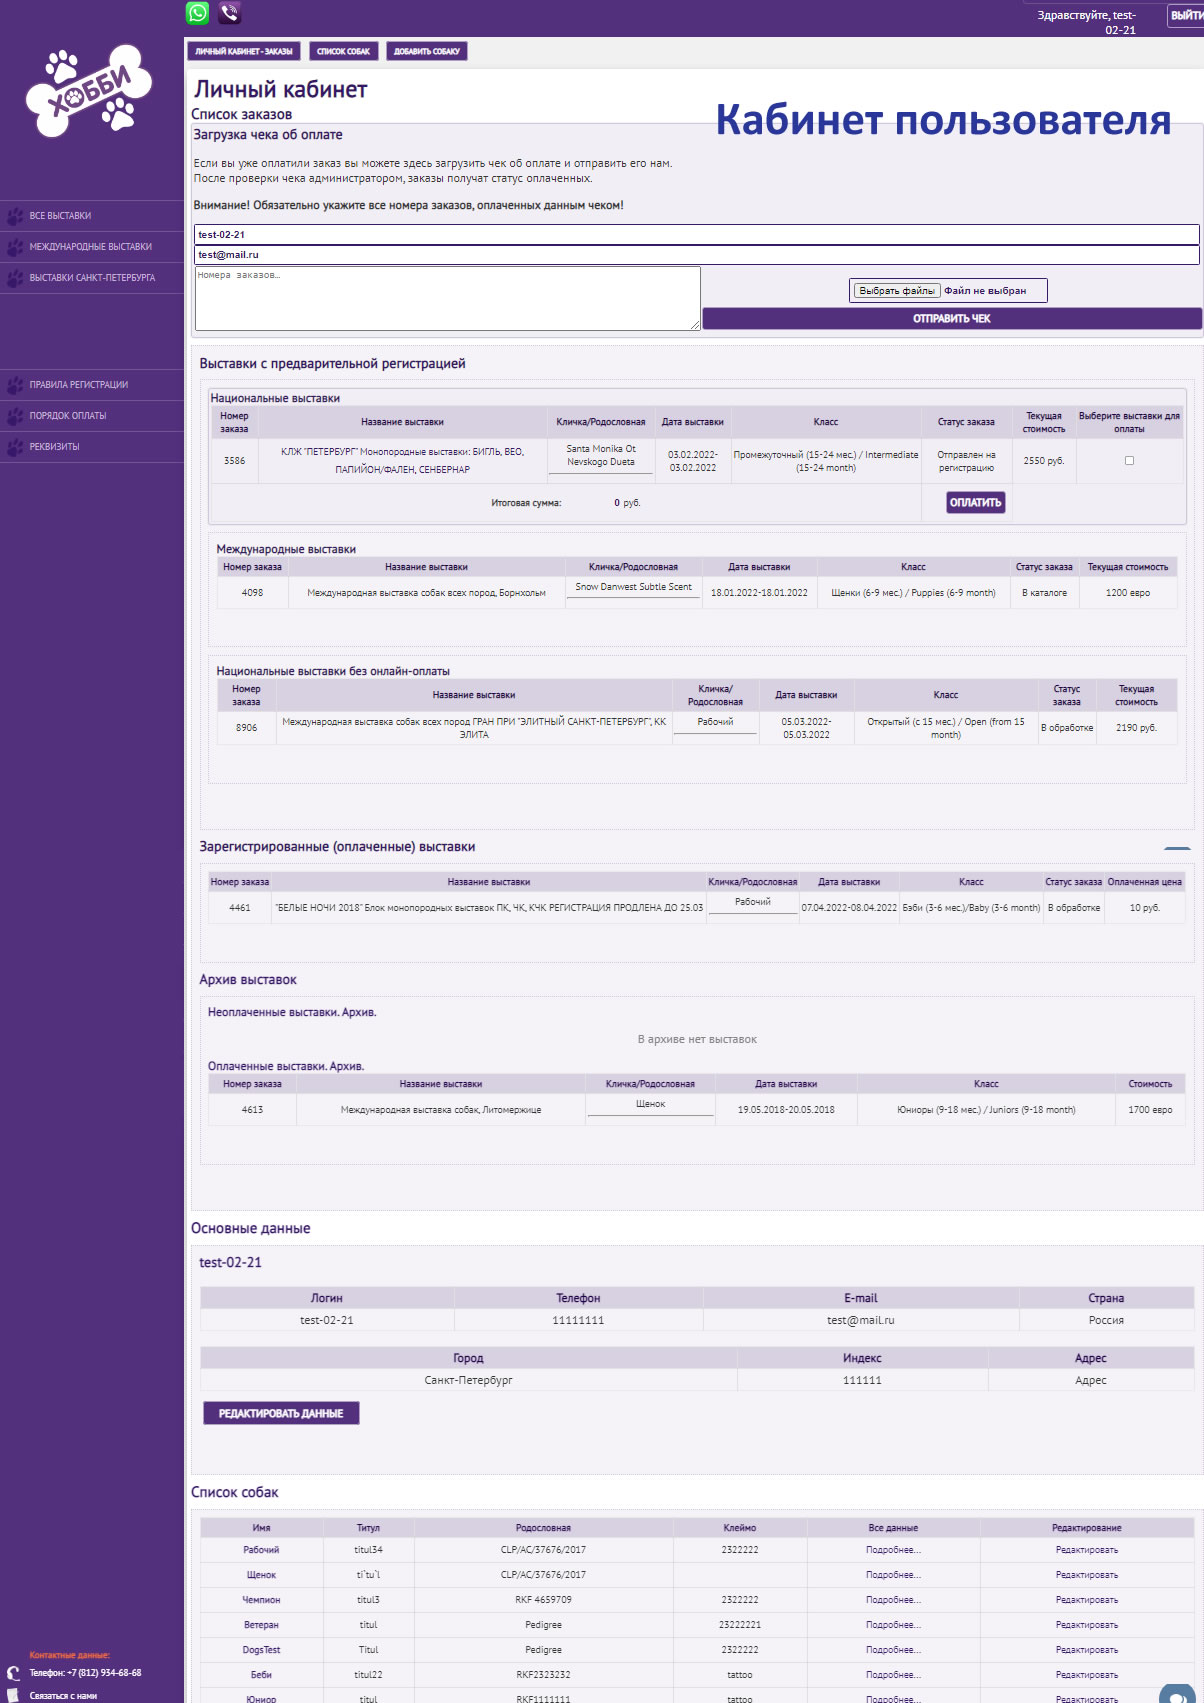
Task: Click paw icon beside Реквизиты
Action: click(15, 447)
